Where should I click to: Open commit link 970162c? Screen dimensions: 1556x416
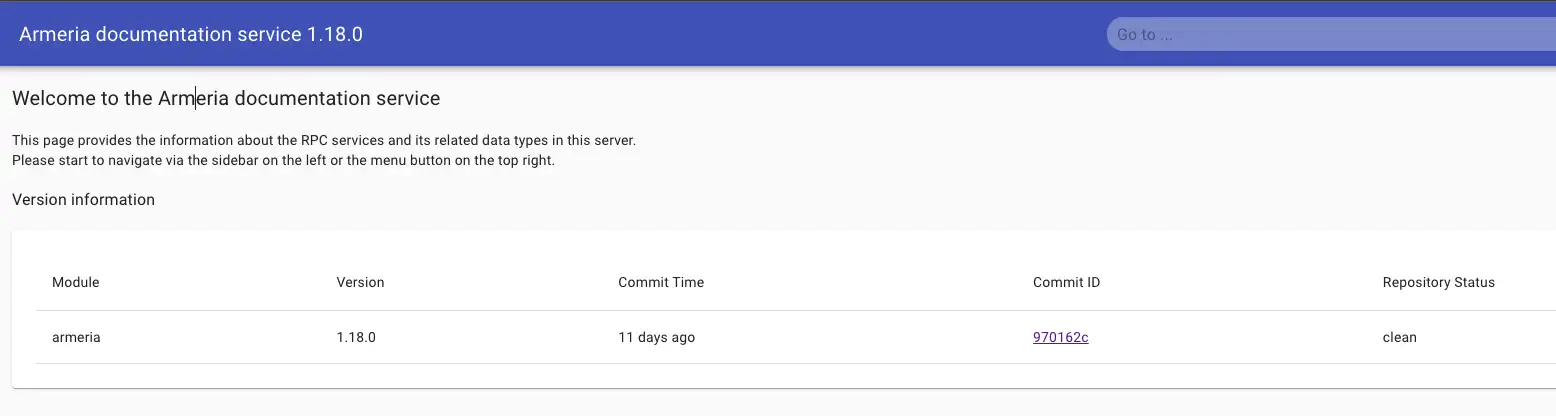coord(1060,337)
